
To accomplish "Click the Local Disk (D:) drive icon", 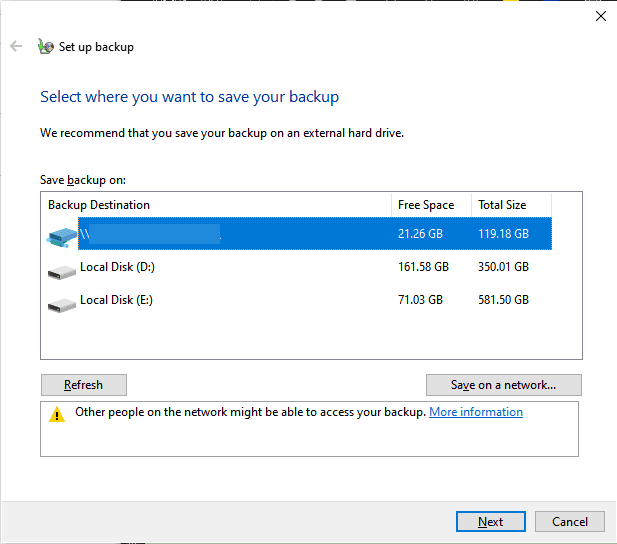I will (x=61, y=269).
